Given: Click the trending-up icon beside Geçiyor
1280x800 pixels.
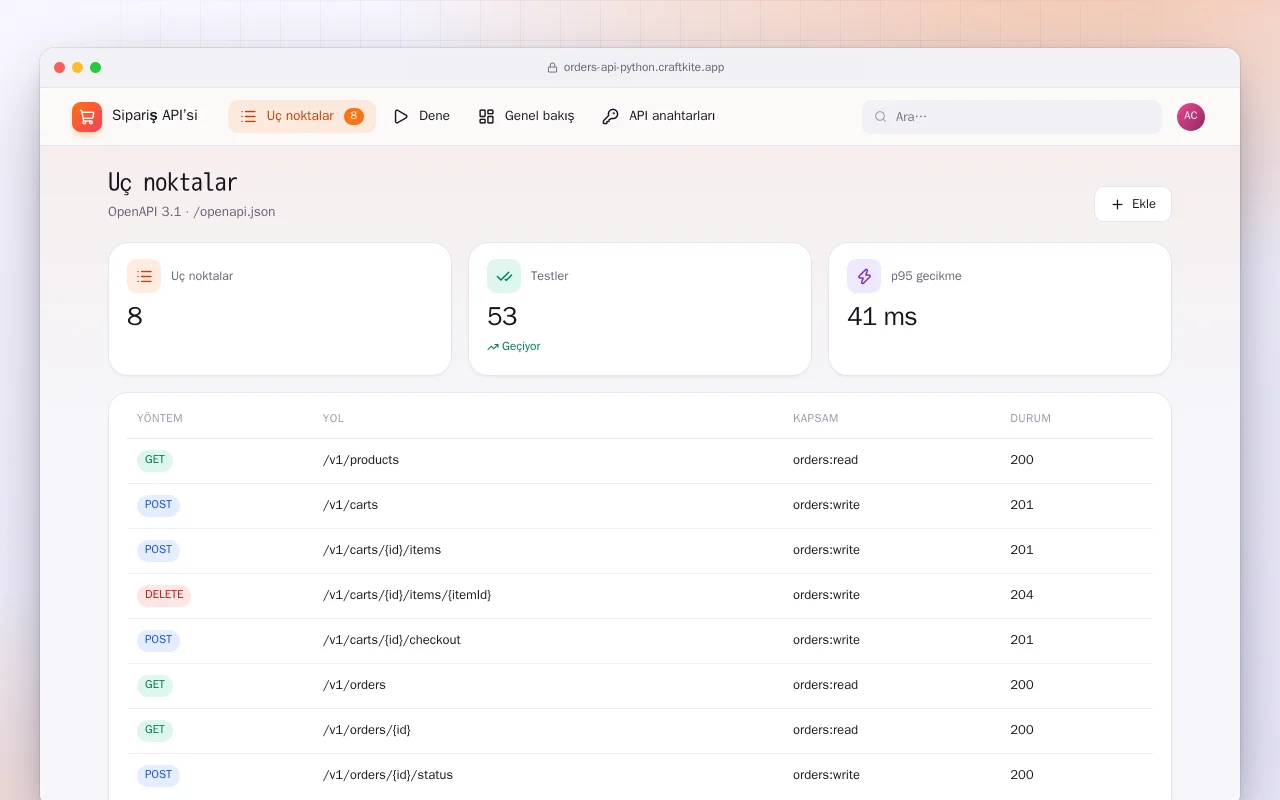Looking at the screenshot, I should tap(493, 347).
